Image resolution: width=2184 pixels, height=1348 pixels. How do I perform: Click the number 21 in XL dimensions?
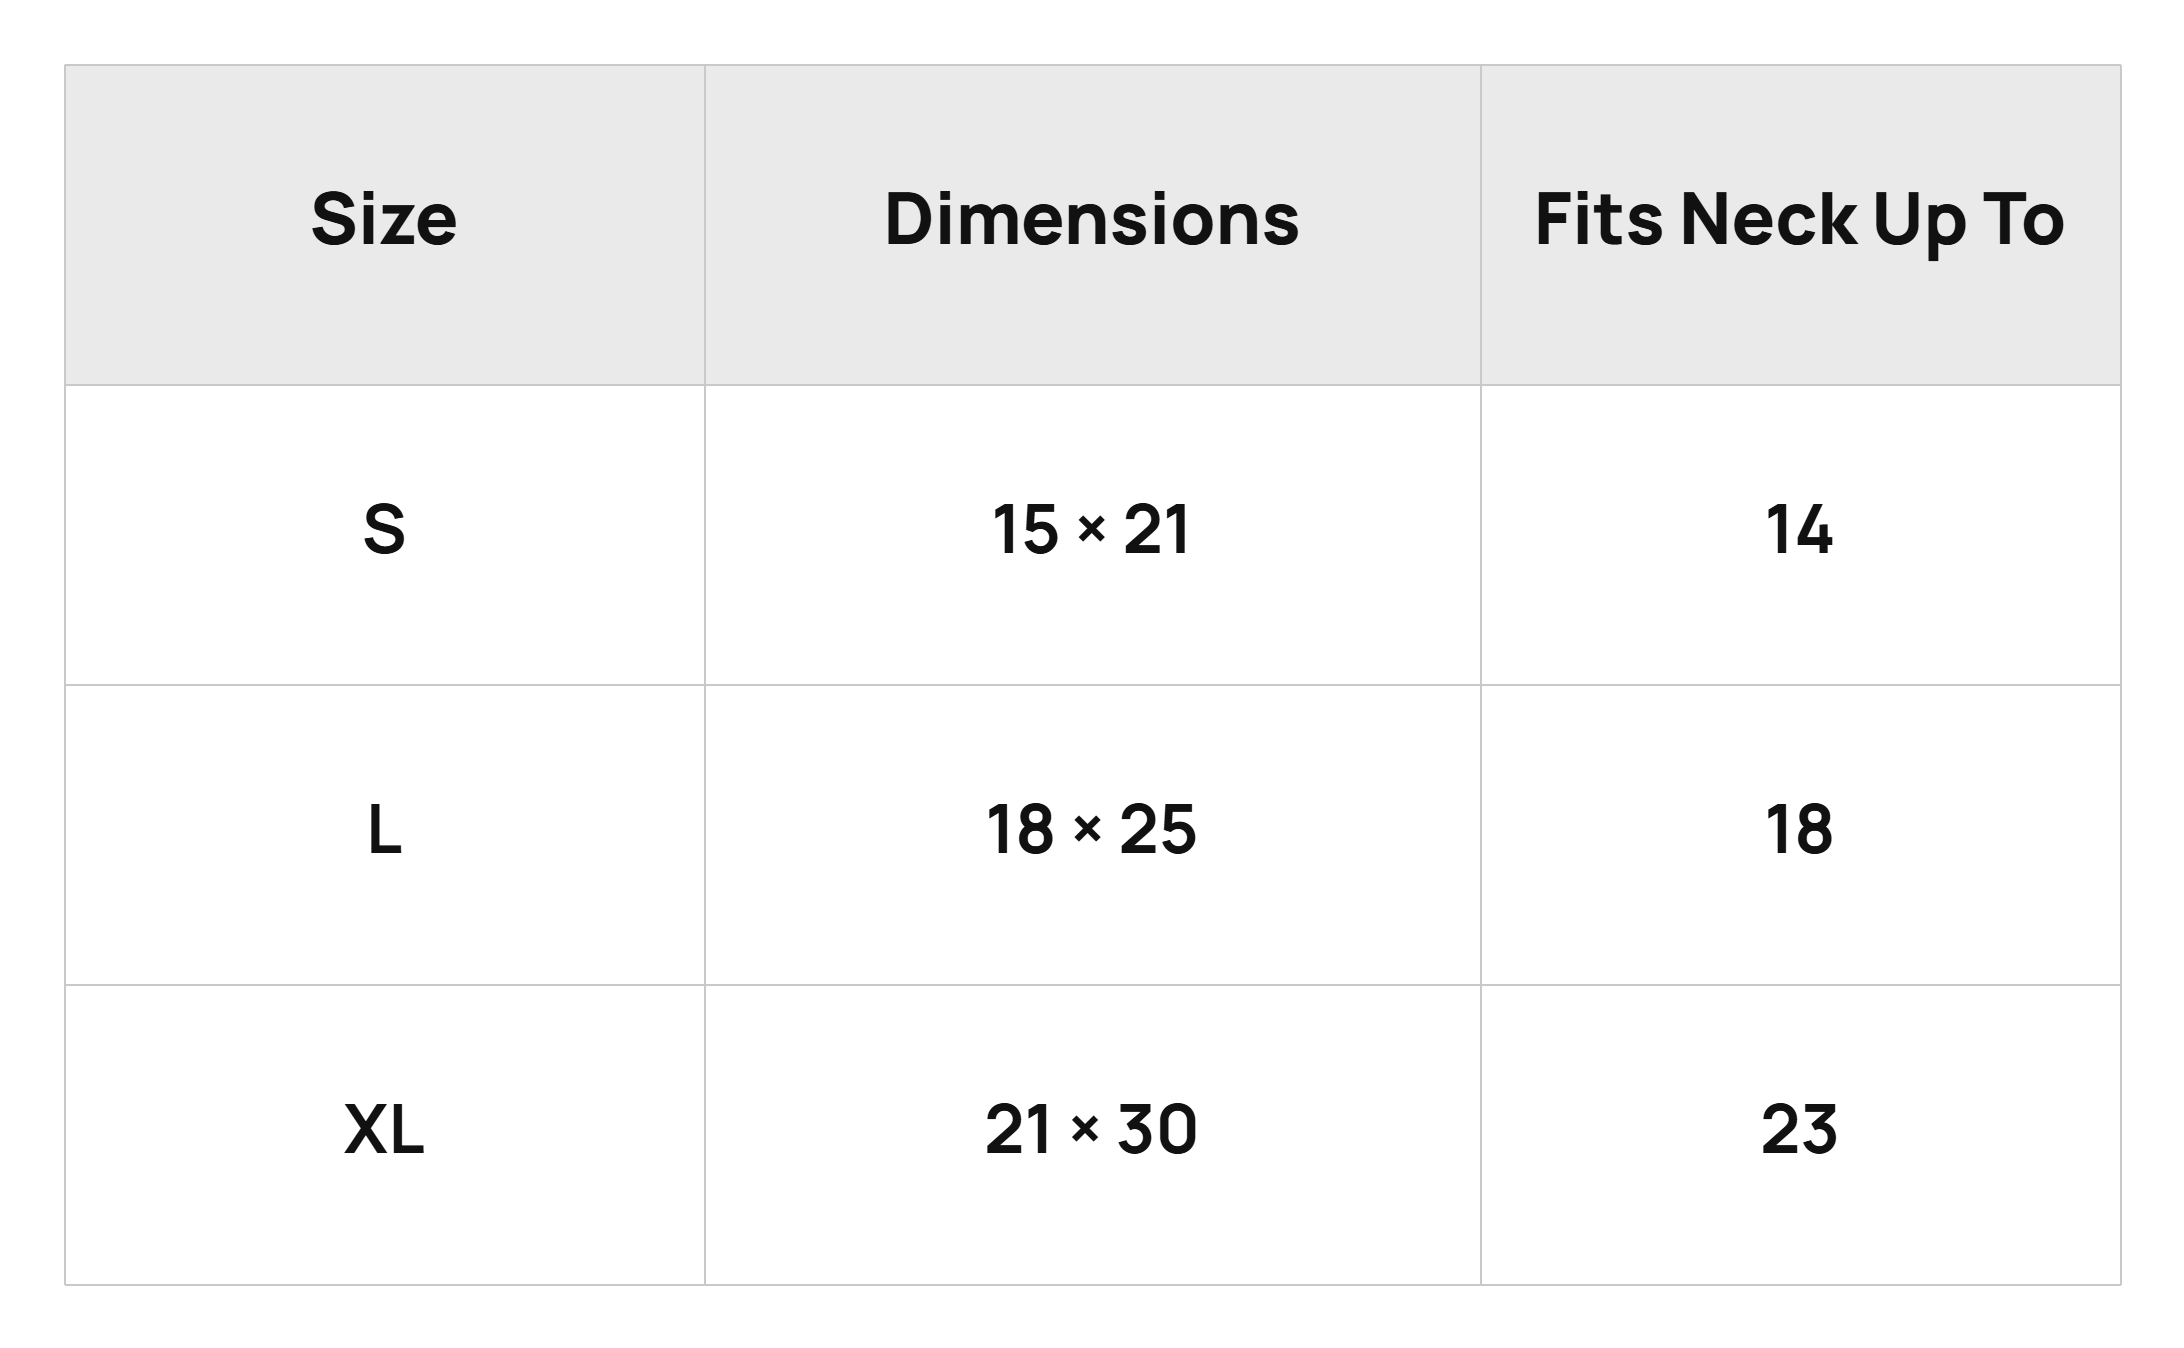(1019, 1129)
